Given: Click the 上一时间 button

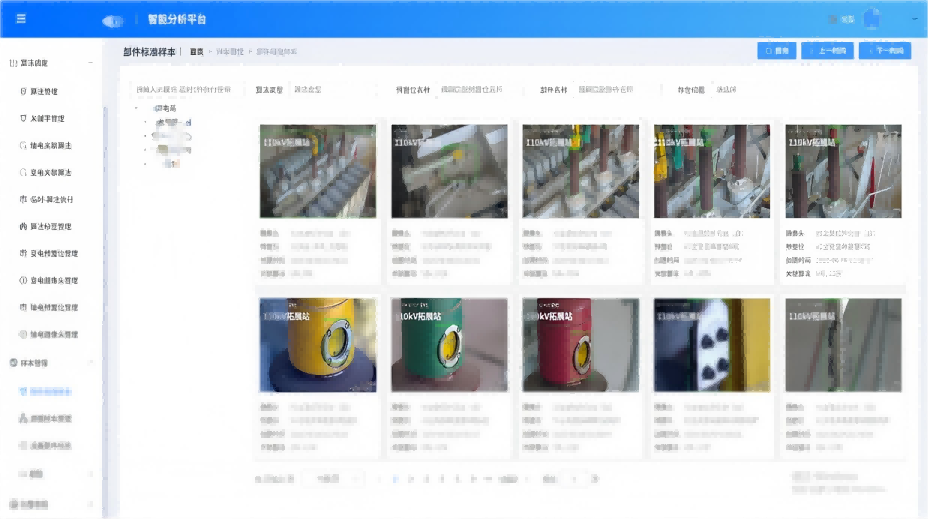Looking at the screenshot, I should (x=827, y=51).
